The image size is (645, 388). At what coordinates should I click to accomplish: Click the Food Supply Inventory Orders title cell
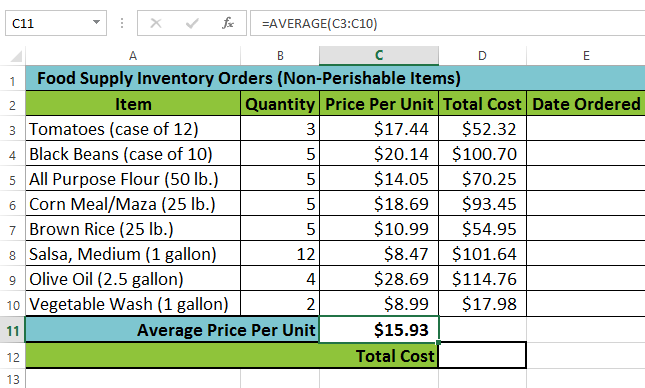[335, 78]
